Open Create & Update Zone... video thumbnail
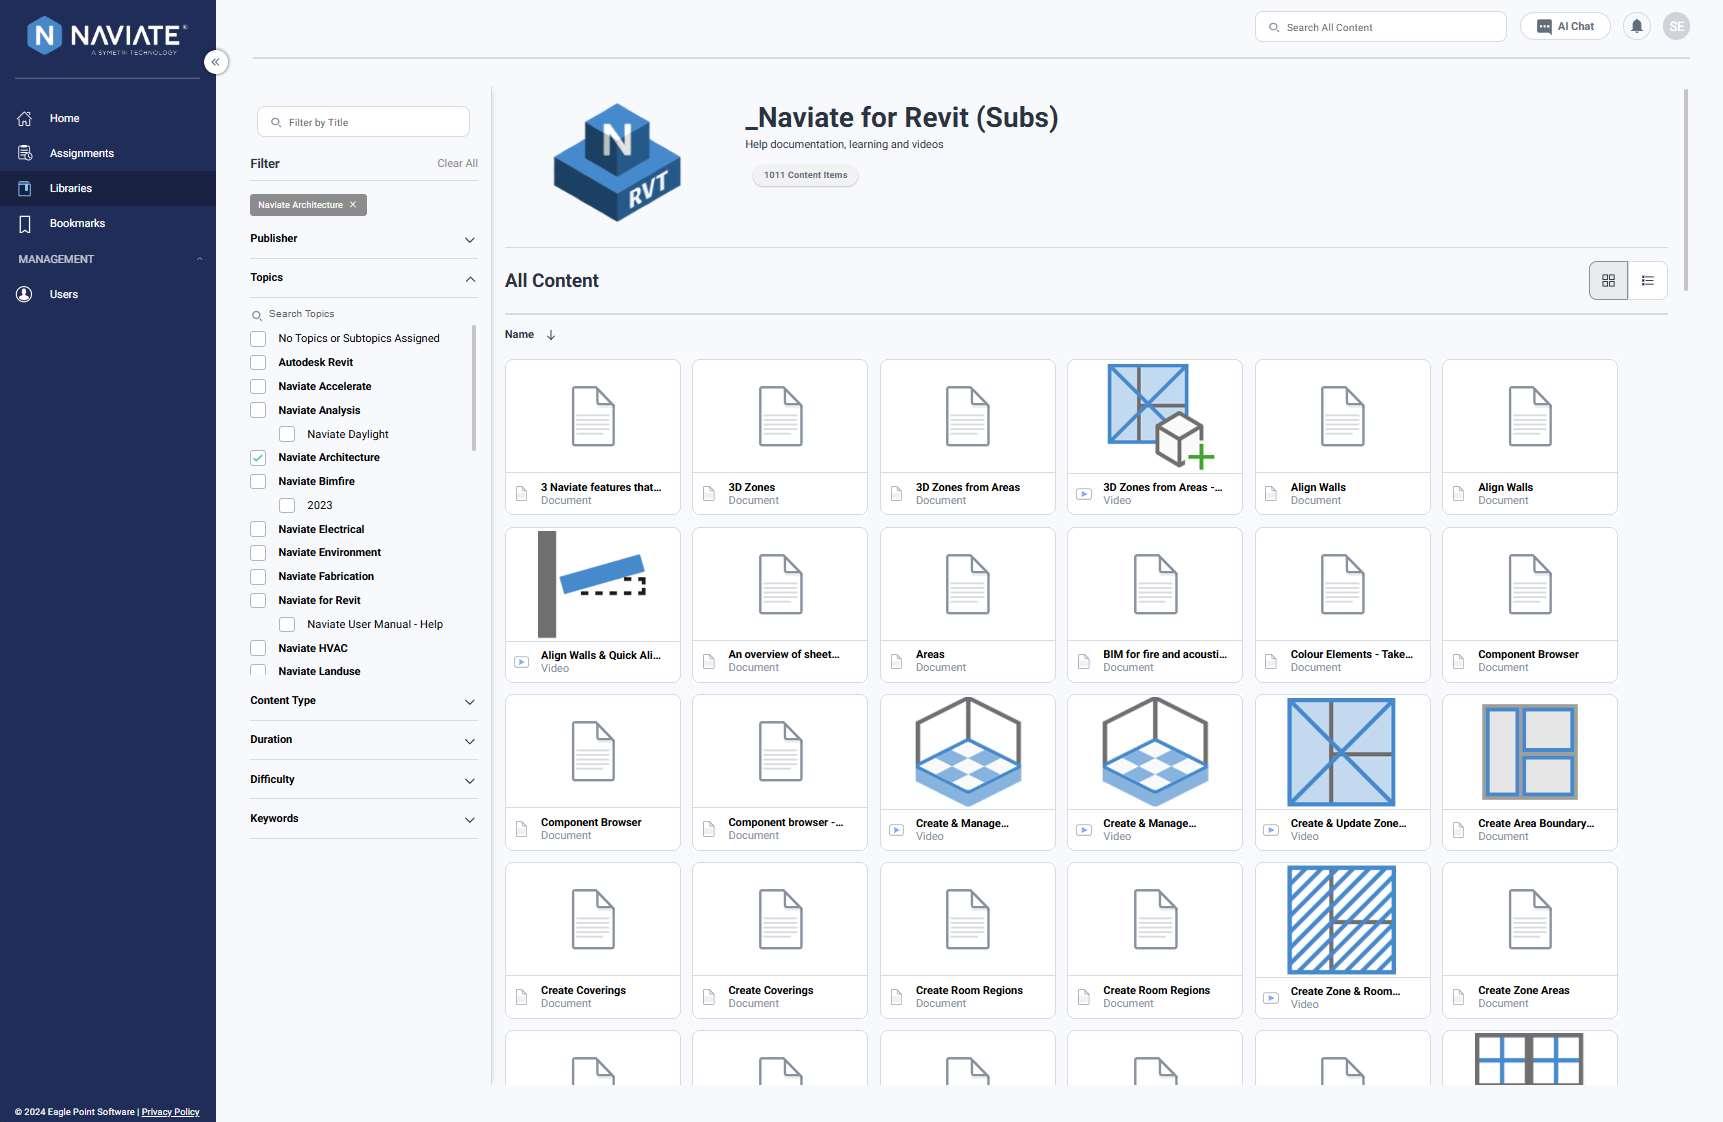The image size is (1723, 1122). point(1342,752)
